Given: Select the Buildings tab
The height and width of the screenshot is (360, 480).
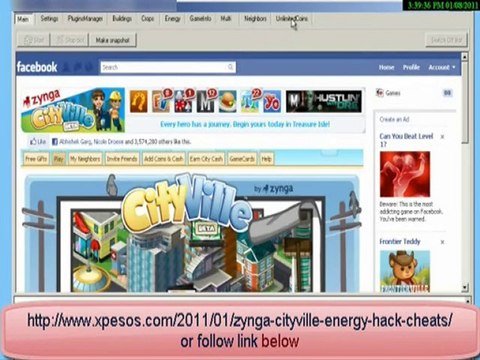Looking at the screenshot, I should [x=122, y=19].
